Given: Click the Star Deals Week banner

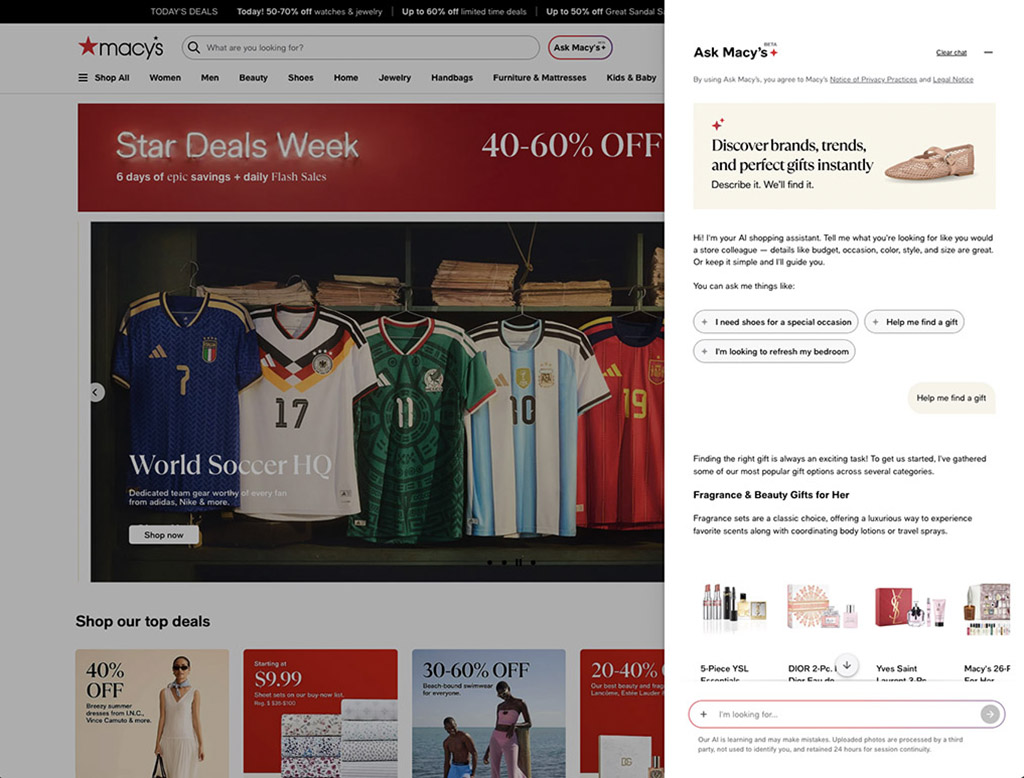Looking at the screenshot, I should [x=371, y=157].
